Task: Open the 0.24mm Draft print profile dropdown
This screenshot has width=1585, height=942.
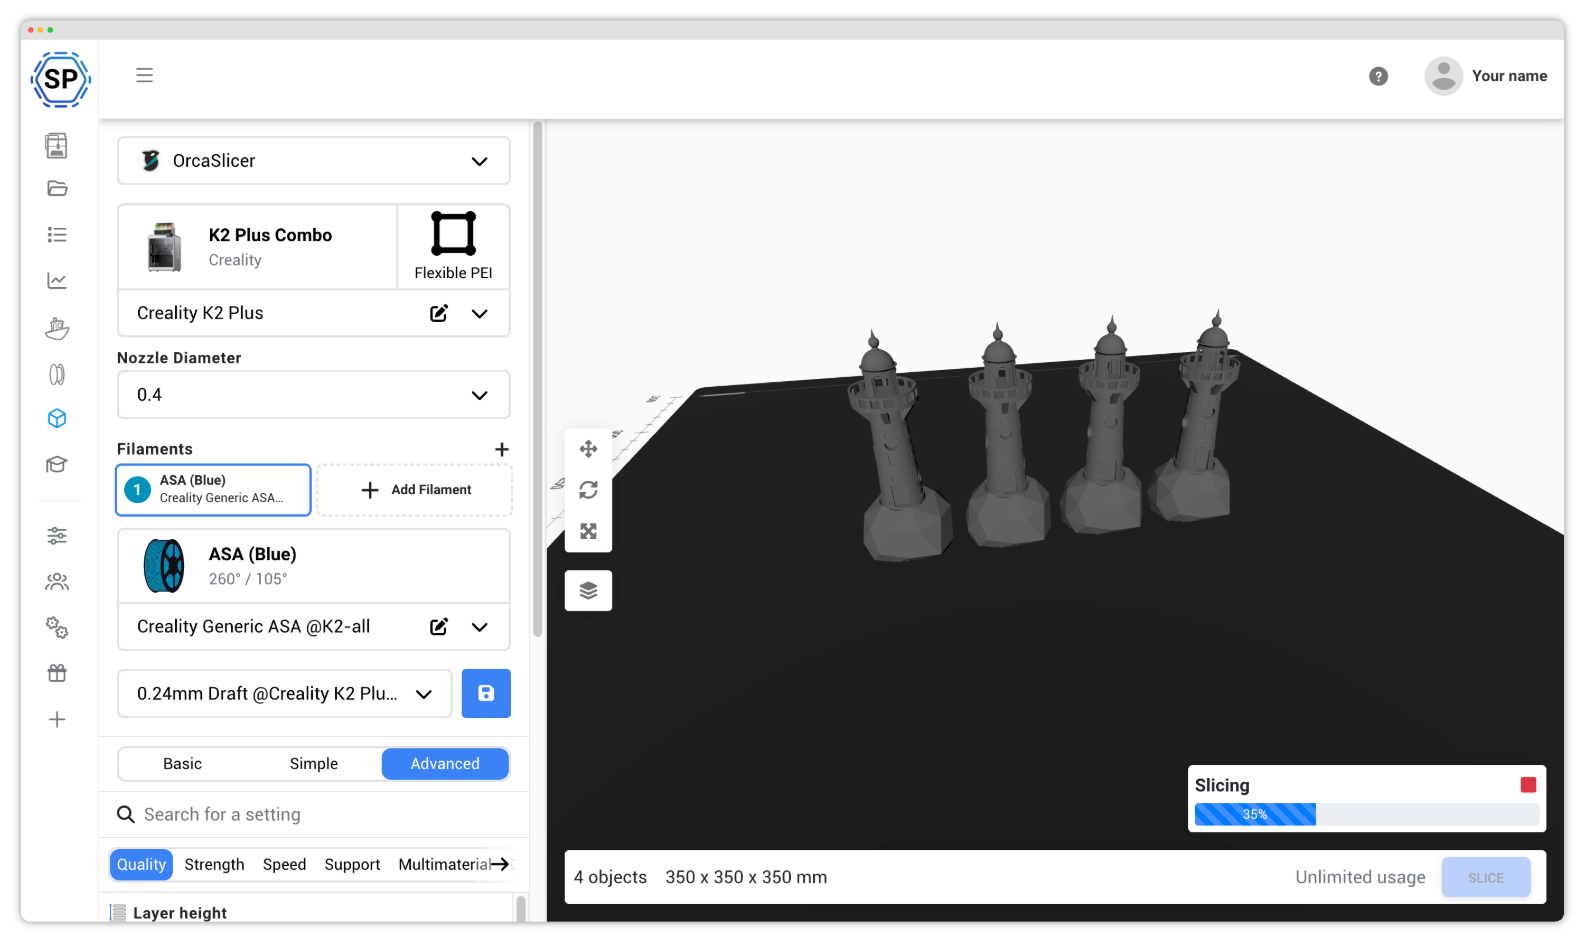Action: coord(285,693)
